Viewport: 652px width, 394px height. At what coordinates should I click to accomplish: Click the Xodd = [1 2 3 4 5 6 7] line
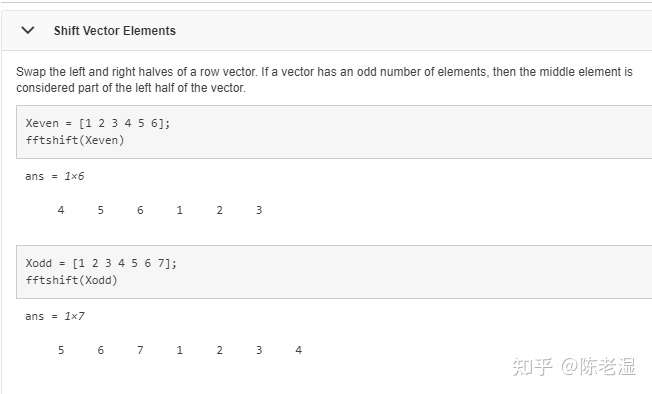click(x=101, y=263)
